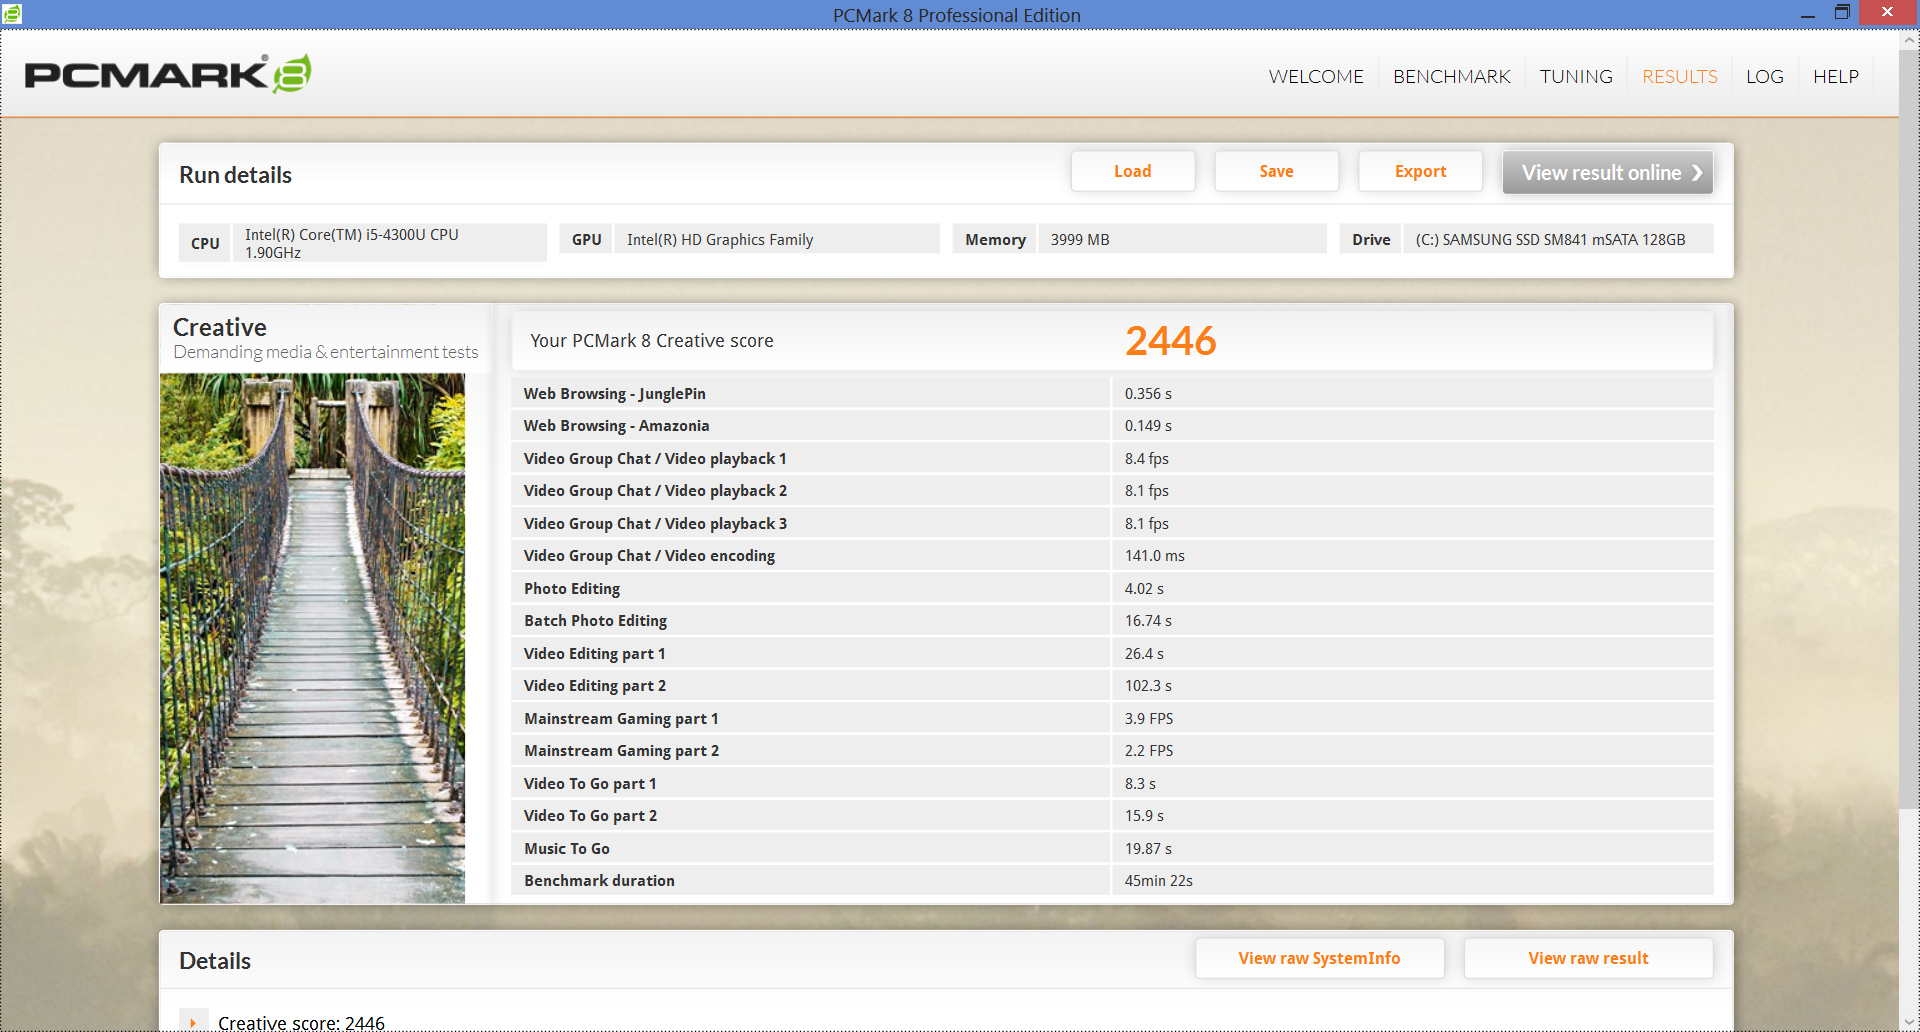Open the HELP tab
This screenshot has width=1920, height=1032.
[1836, 77]
